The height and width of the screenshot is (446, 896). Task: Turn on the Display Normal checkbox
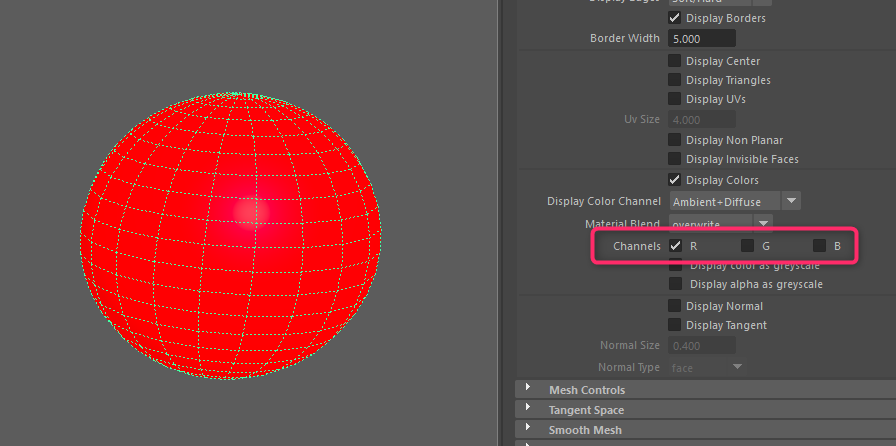point(675,306)
